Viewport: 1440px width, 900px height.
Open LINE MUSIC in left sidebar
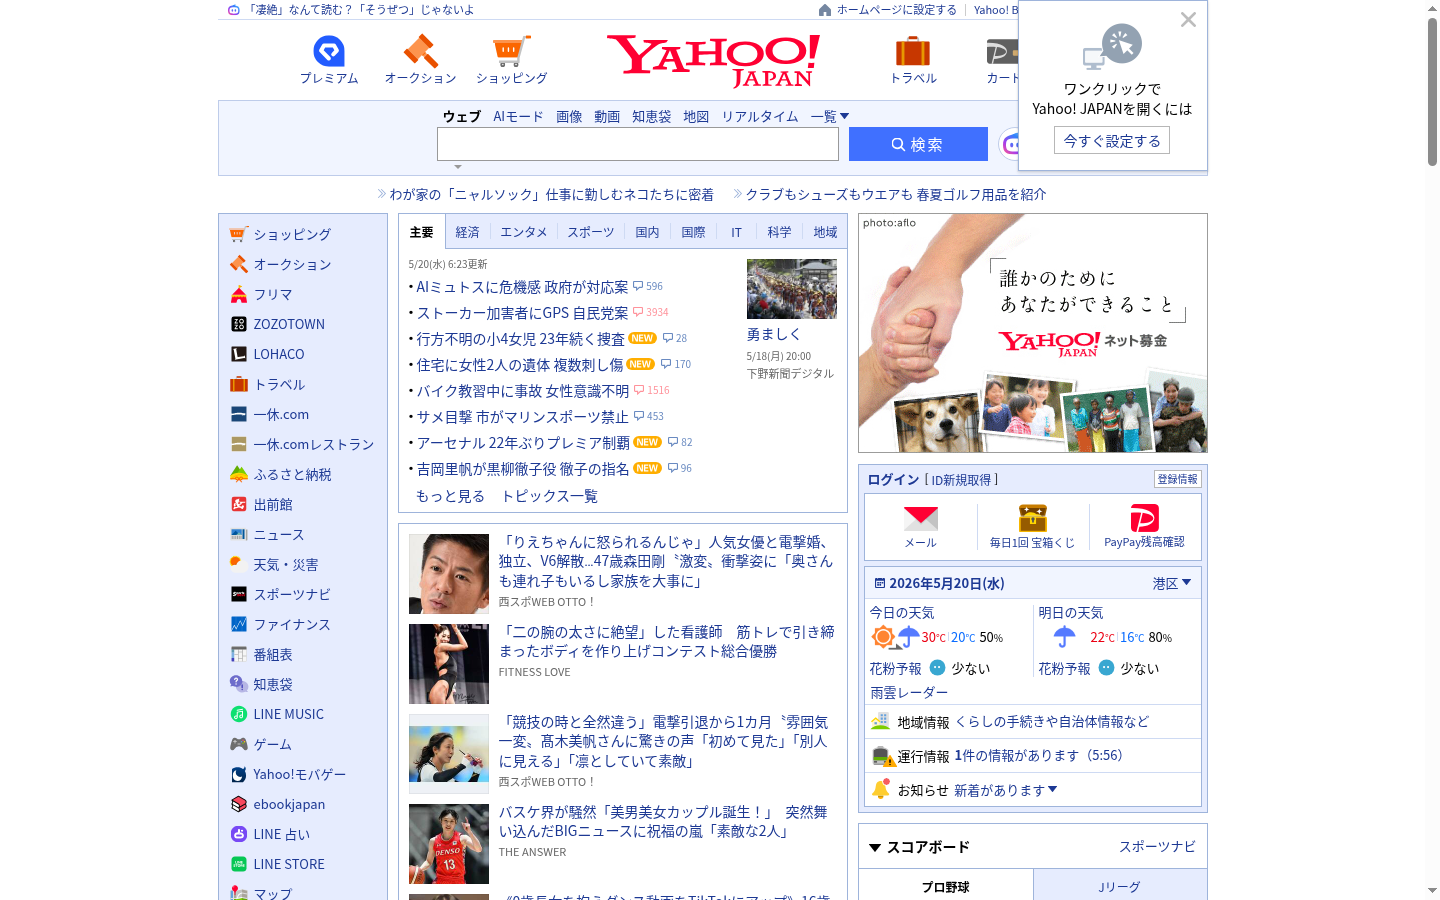(289, 714)
